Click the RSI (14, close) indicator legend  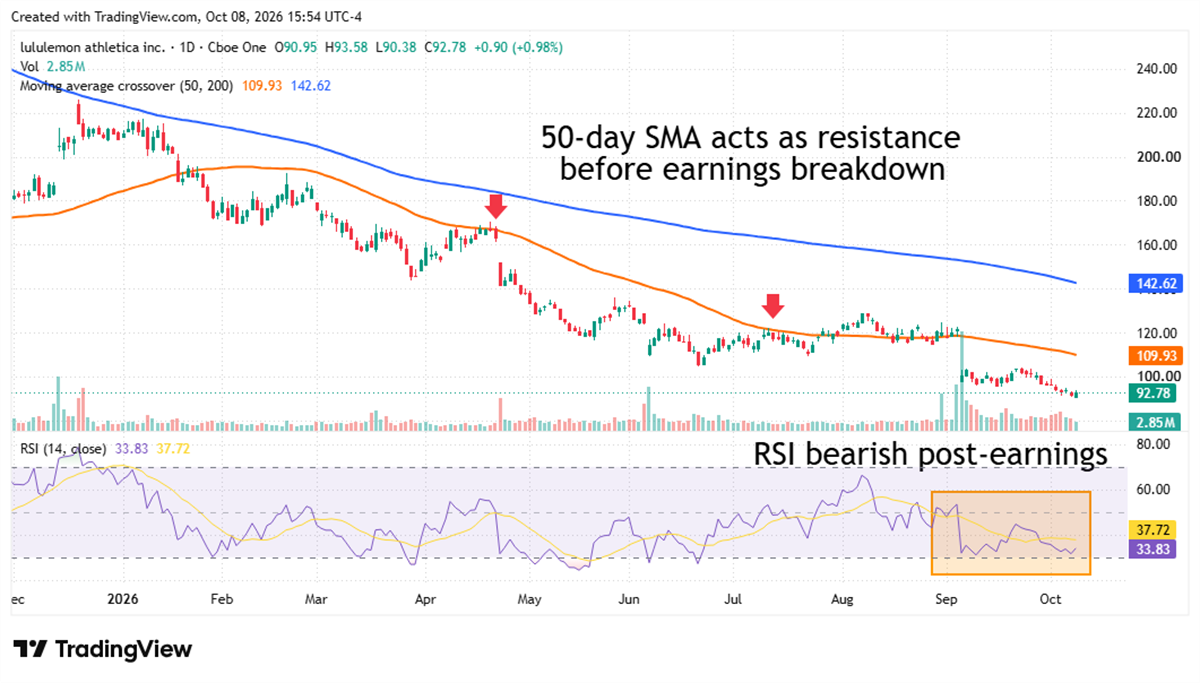(x=103, y=447)
